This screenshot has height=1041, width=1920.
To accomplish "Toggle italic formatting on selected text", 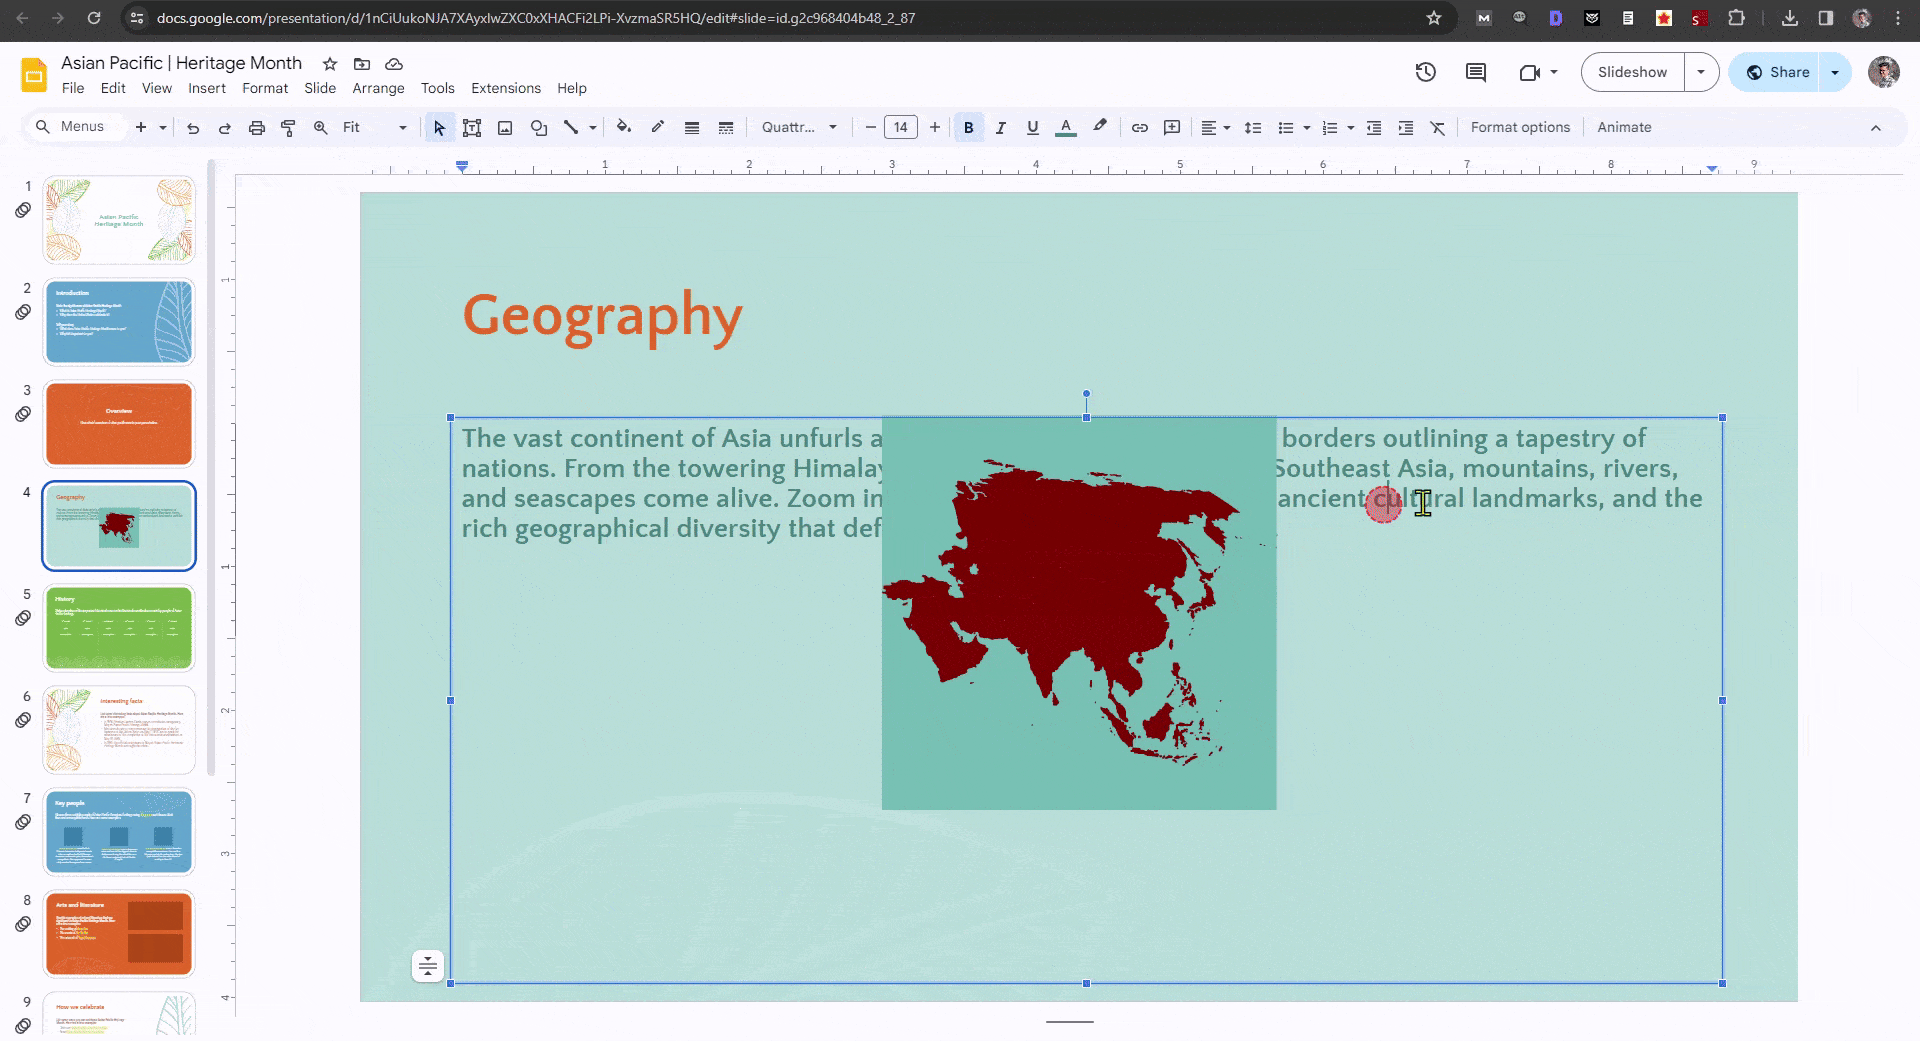I will (x=1000, y=127).
